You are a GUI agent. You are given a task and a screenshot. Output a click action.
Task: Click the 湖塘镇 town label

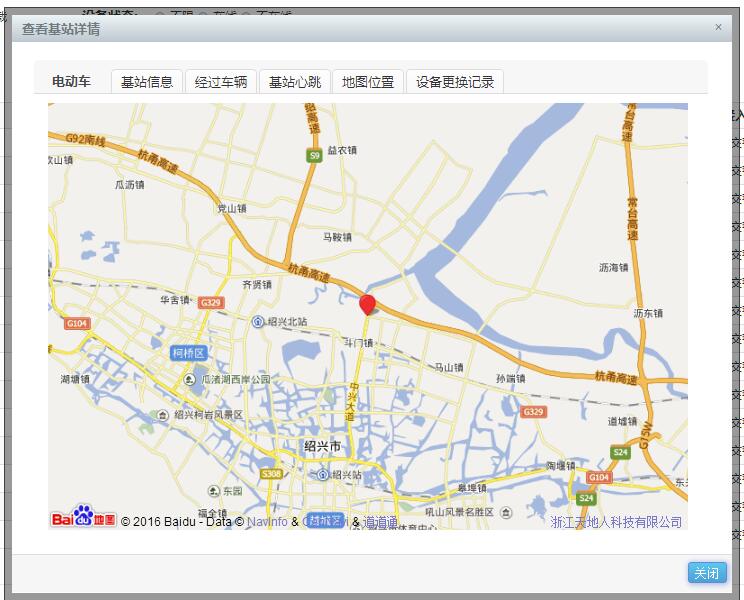point(75,379)
